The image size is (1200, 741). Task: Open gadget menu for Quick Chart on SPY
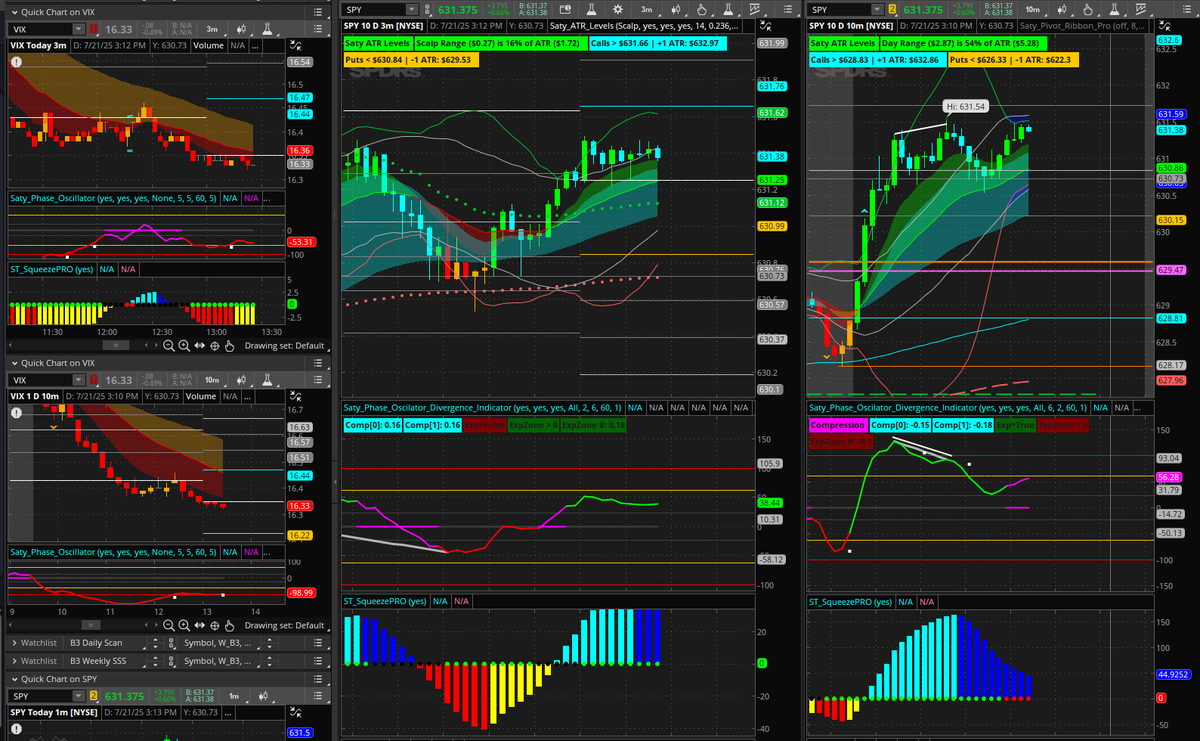pyautogui.click(x=318, y=679)
